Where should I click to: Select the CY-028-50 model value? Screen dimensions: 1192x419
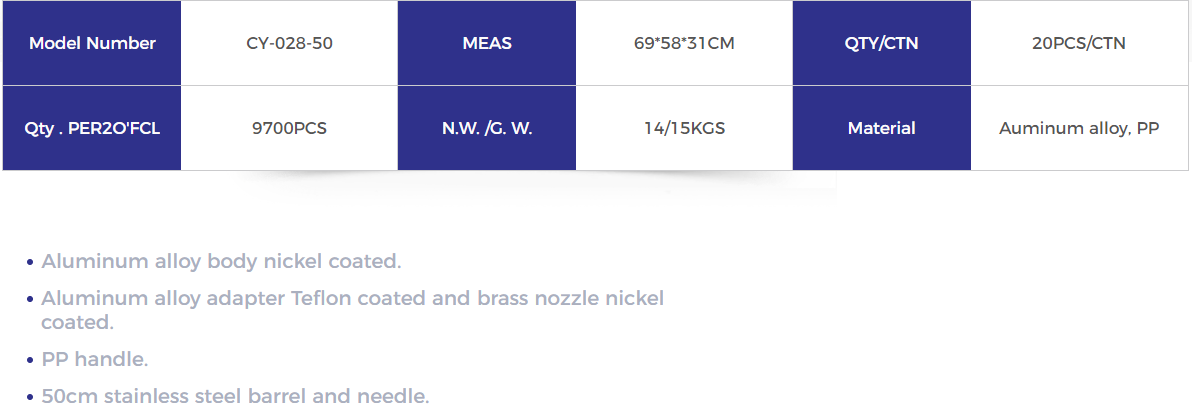(289, 43)
